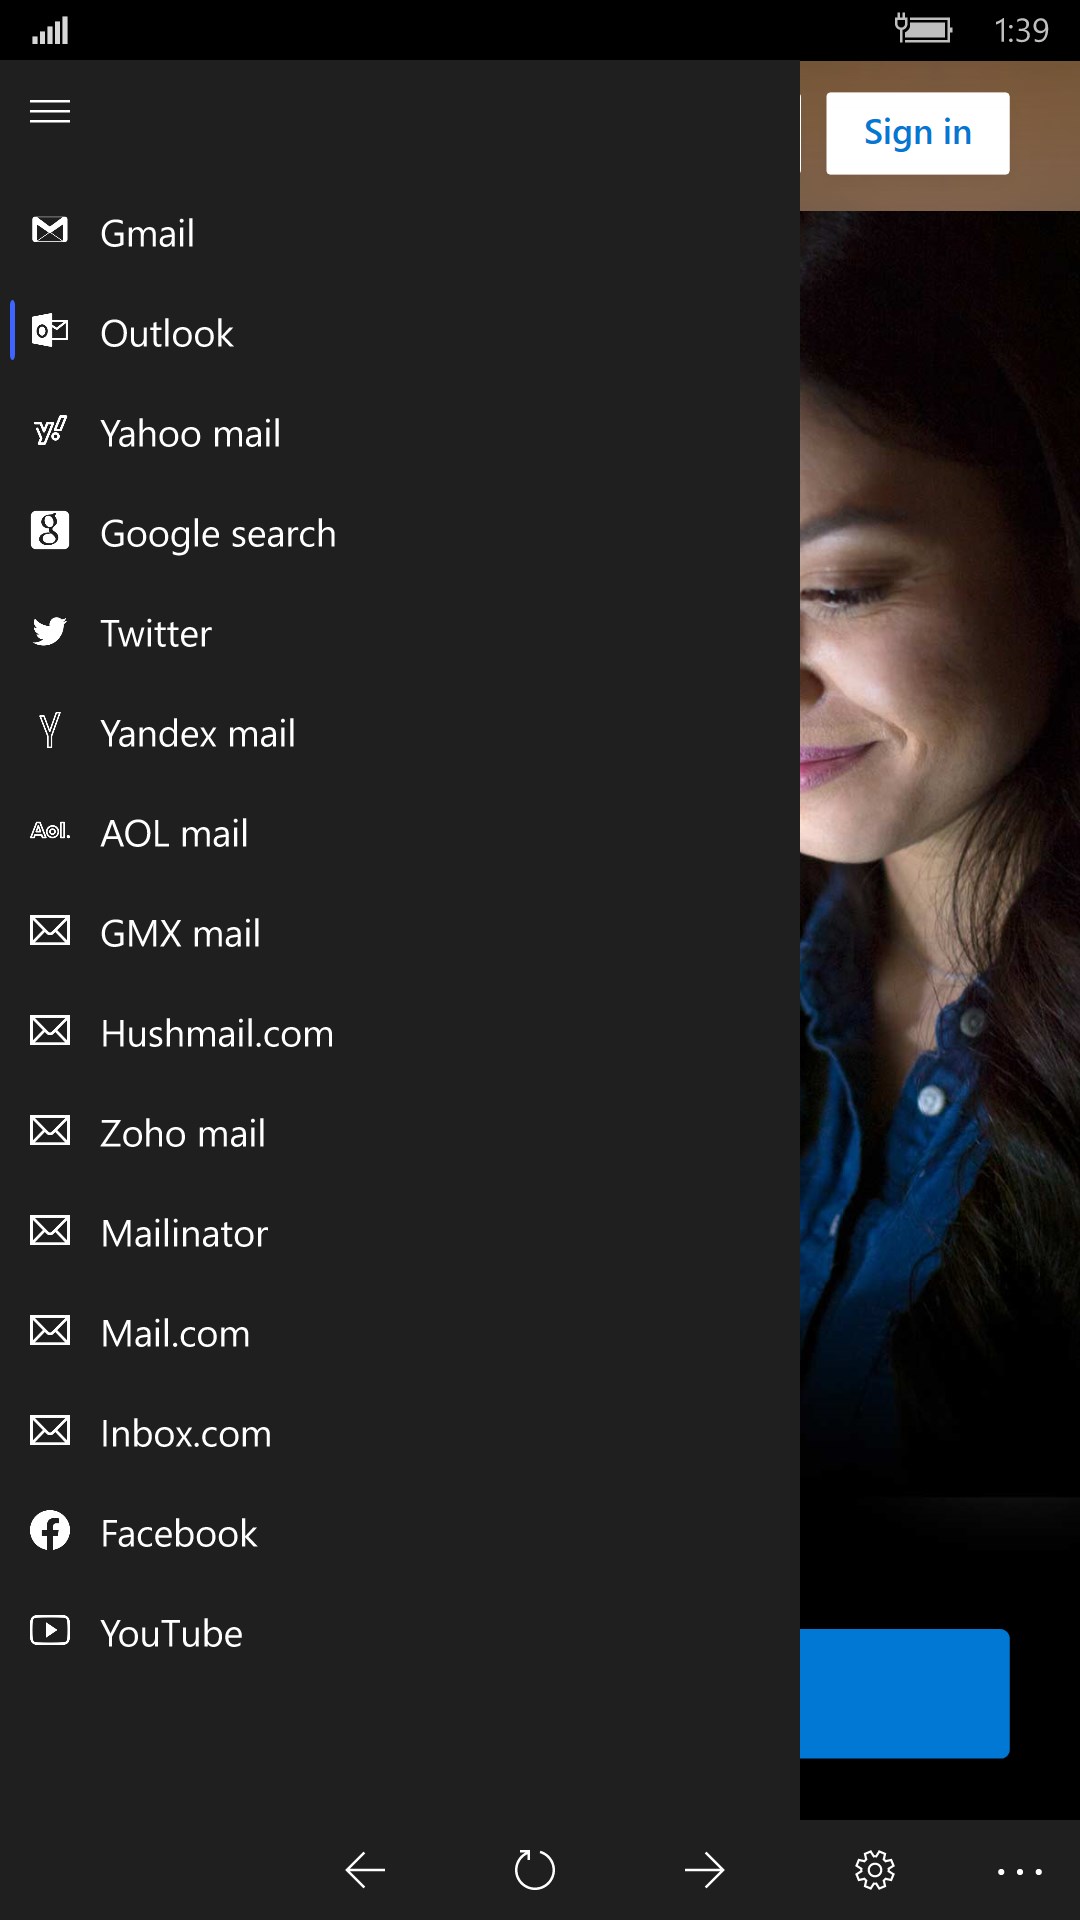
Task: Click the AOL mail logo icon
Action: [50, 830]
